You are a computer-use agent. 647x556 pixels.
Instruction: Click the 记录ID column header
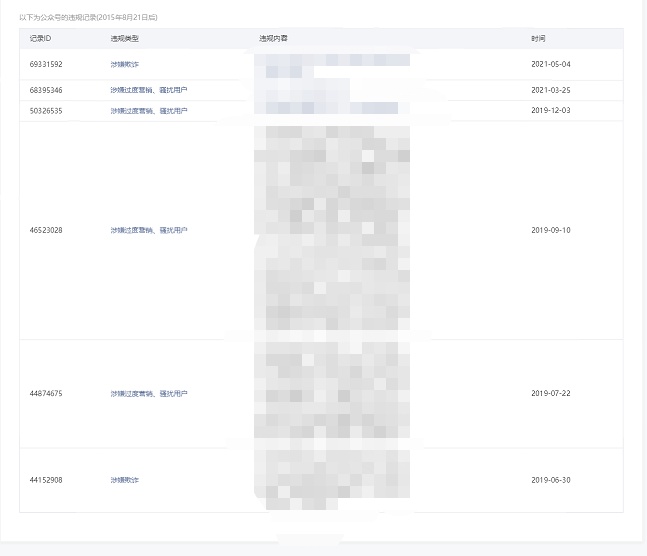coord(41,38)
